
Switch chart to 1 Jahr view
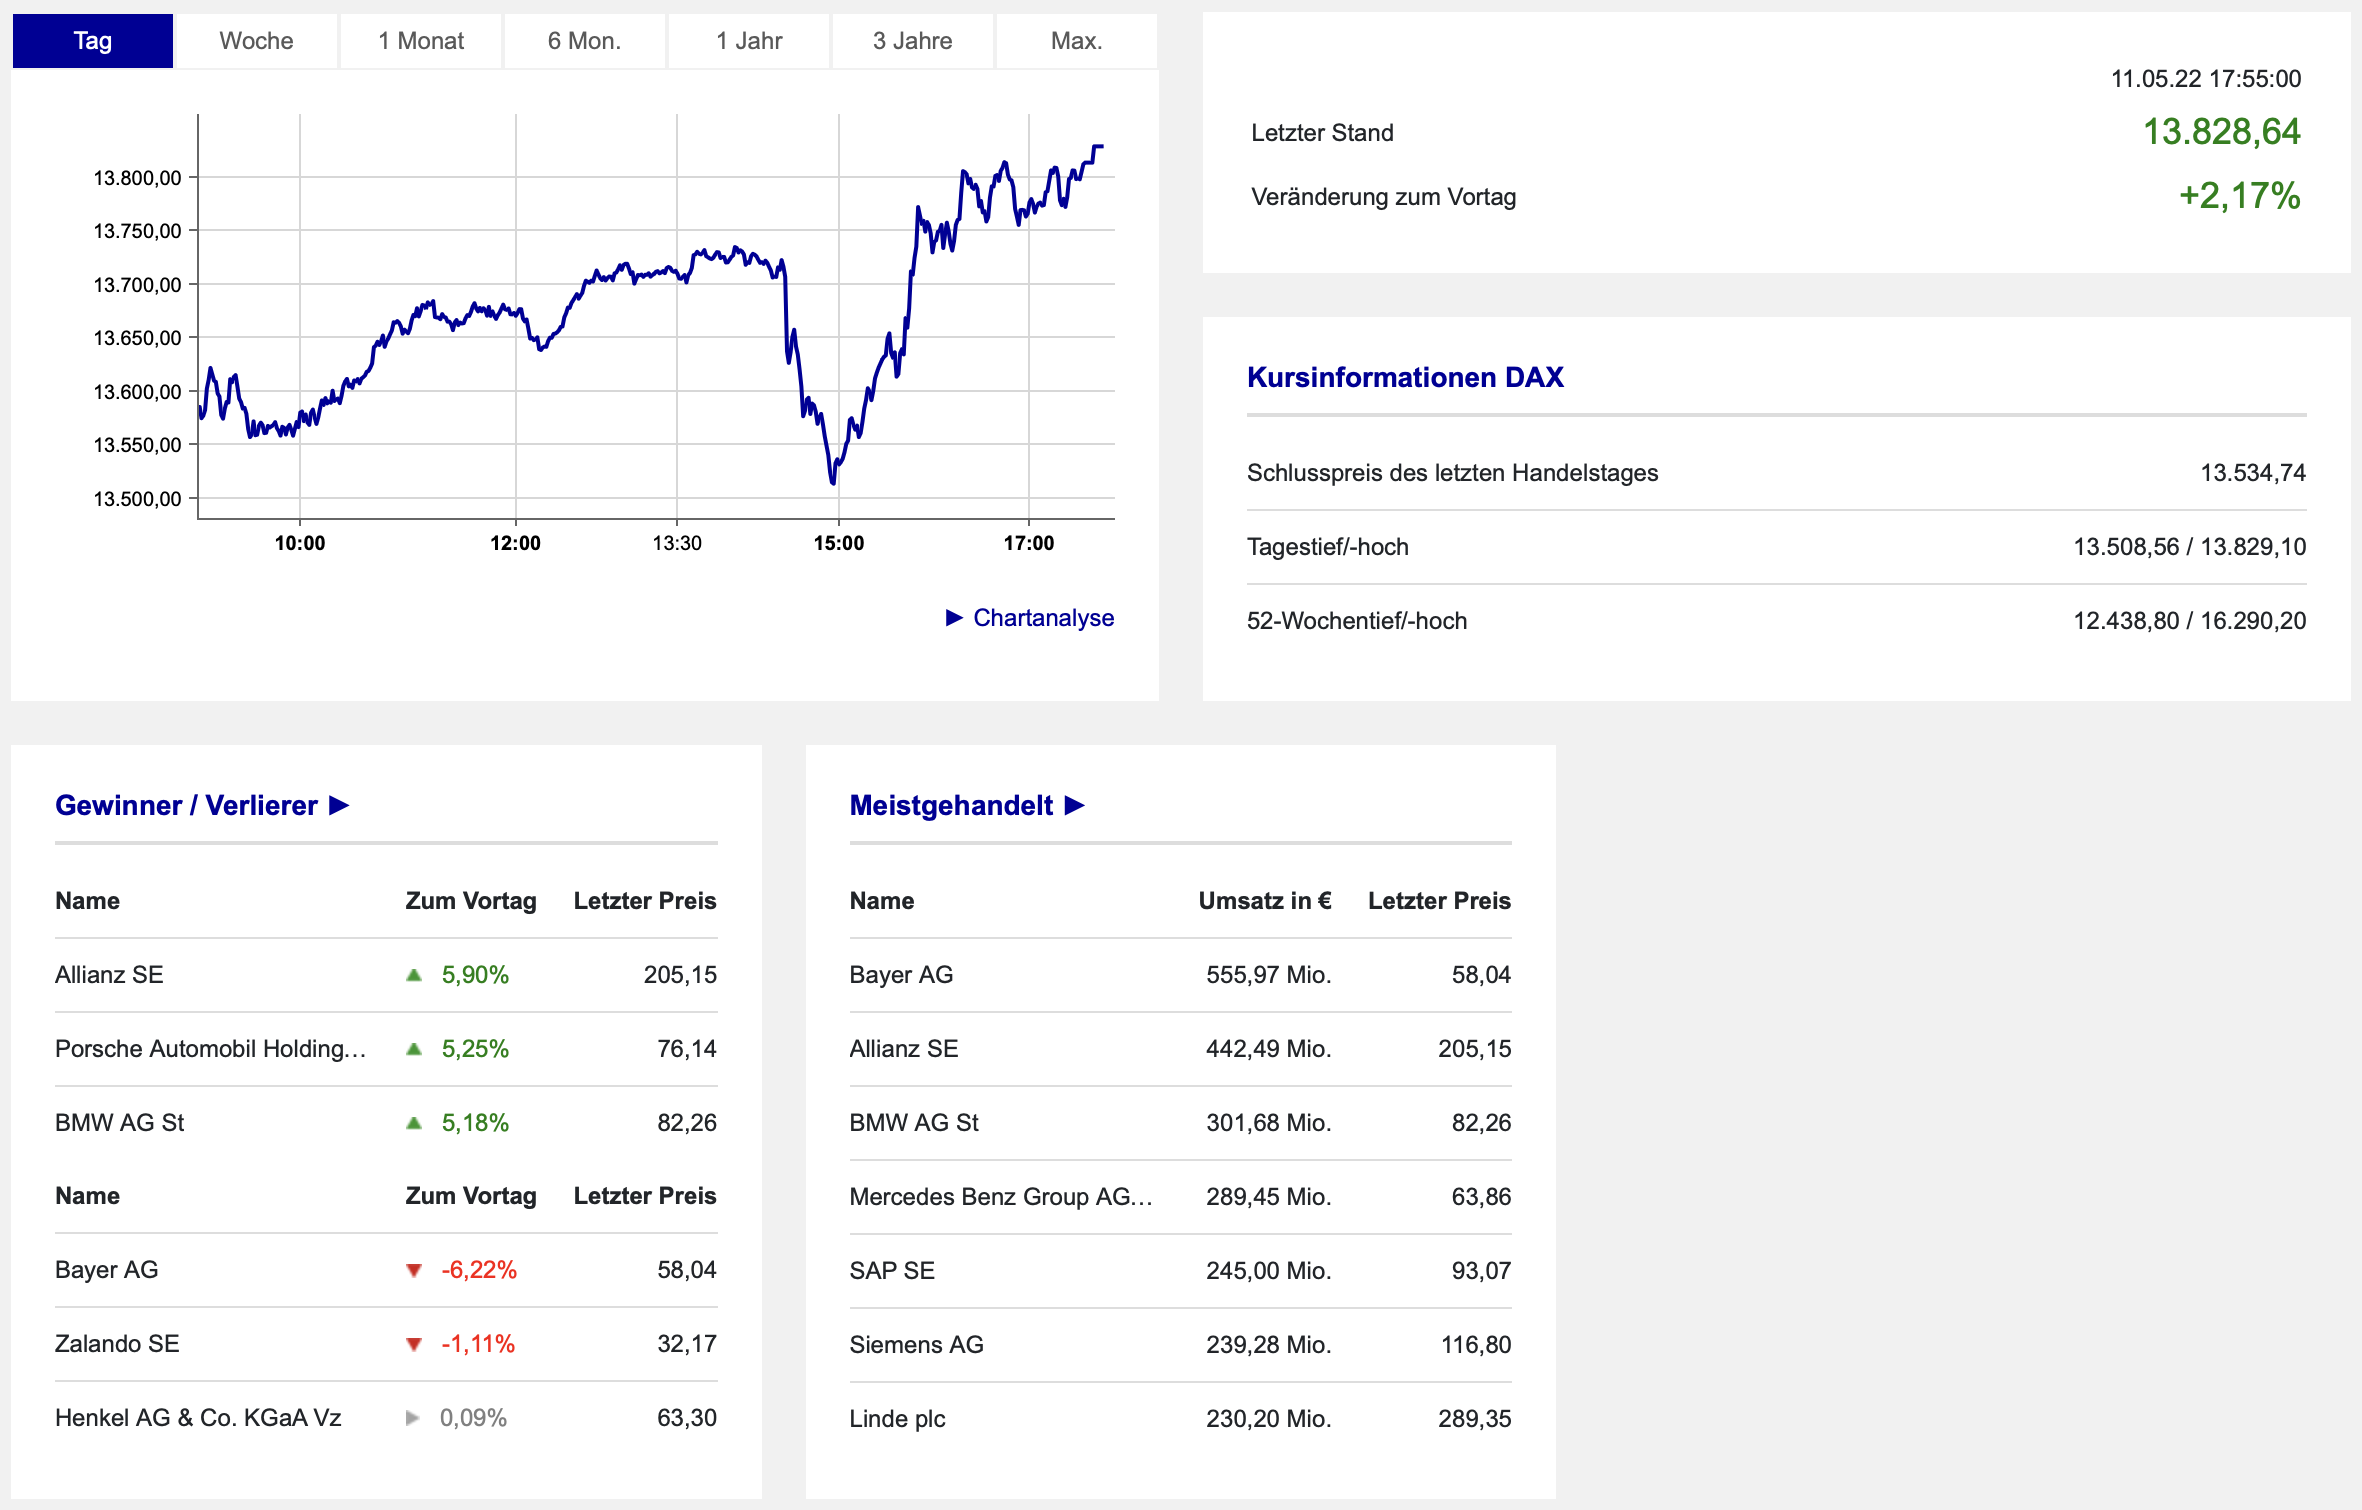tap(749, 41)
